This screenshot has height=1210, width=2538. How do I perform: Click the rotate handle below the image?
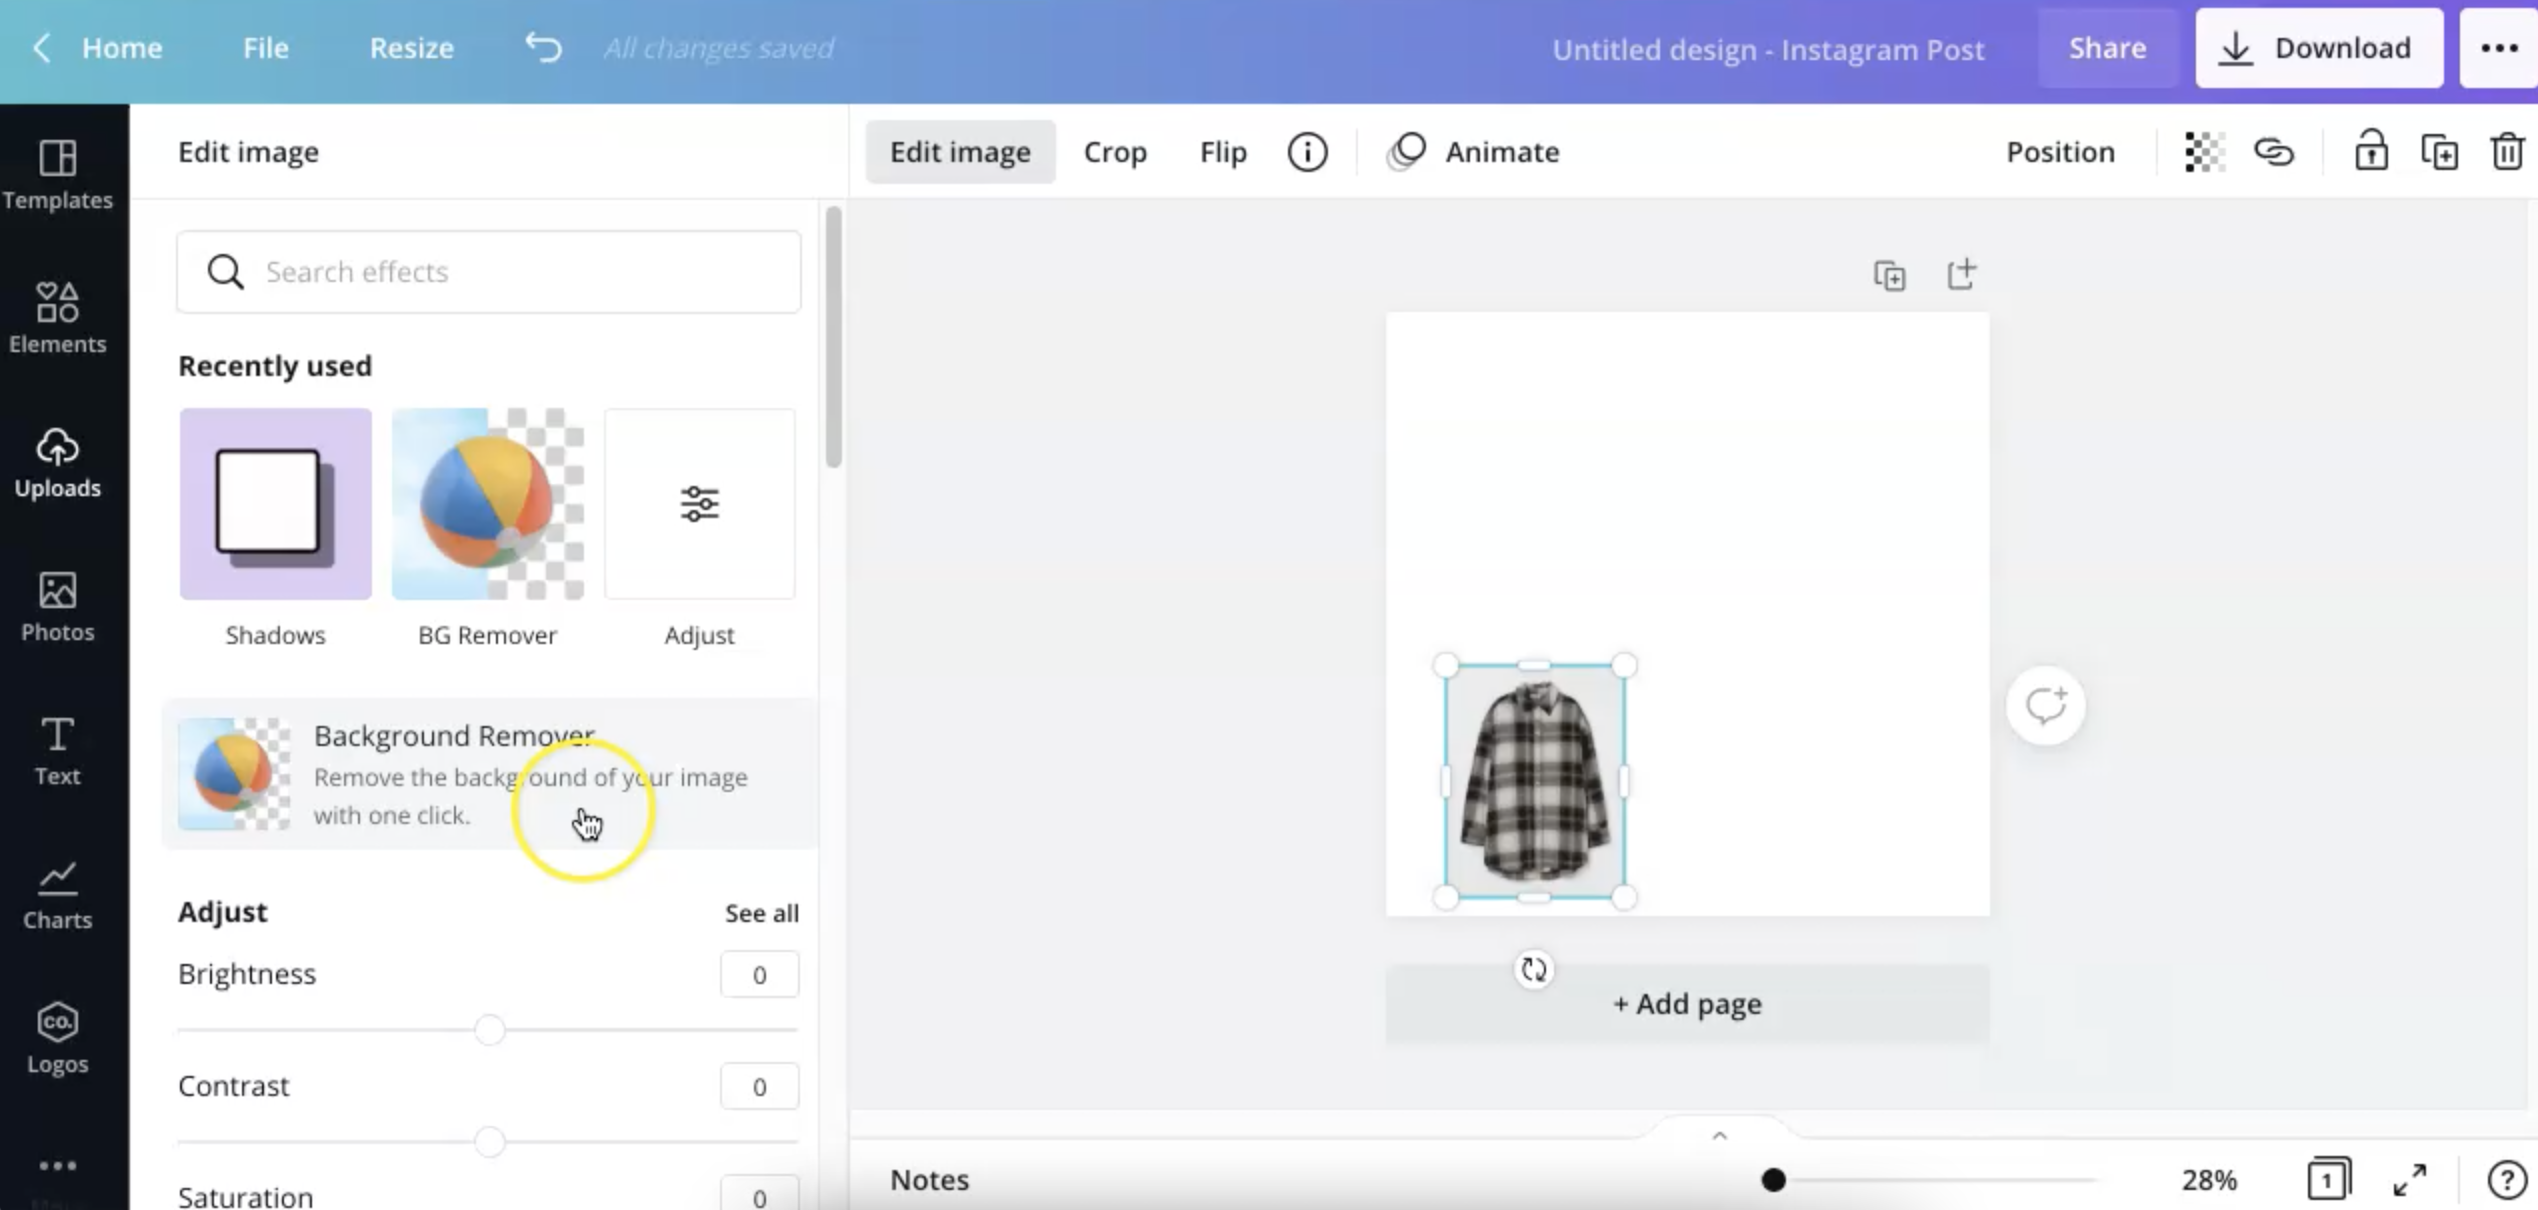pyautogui.click(x=1534, y=969)
